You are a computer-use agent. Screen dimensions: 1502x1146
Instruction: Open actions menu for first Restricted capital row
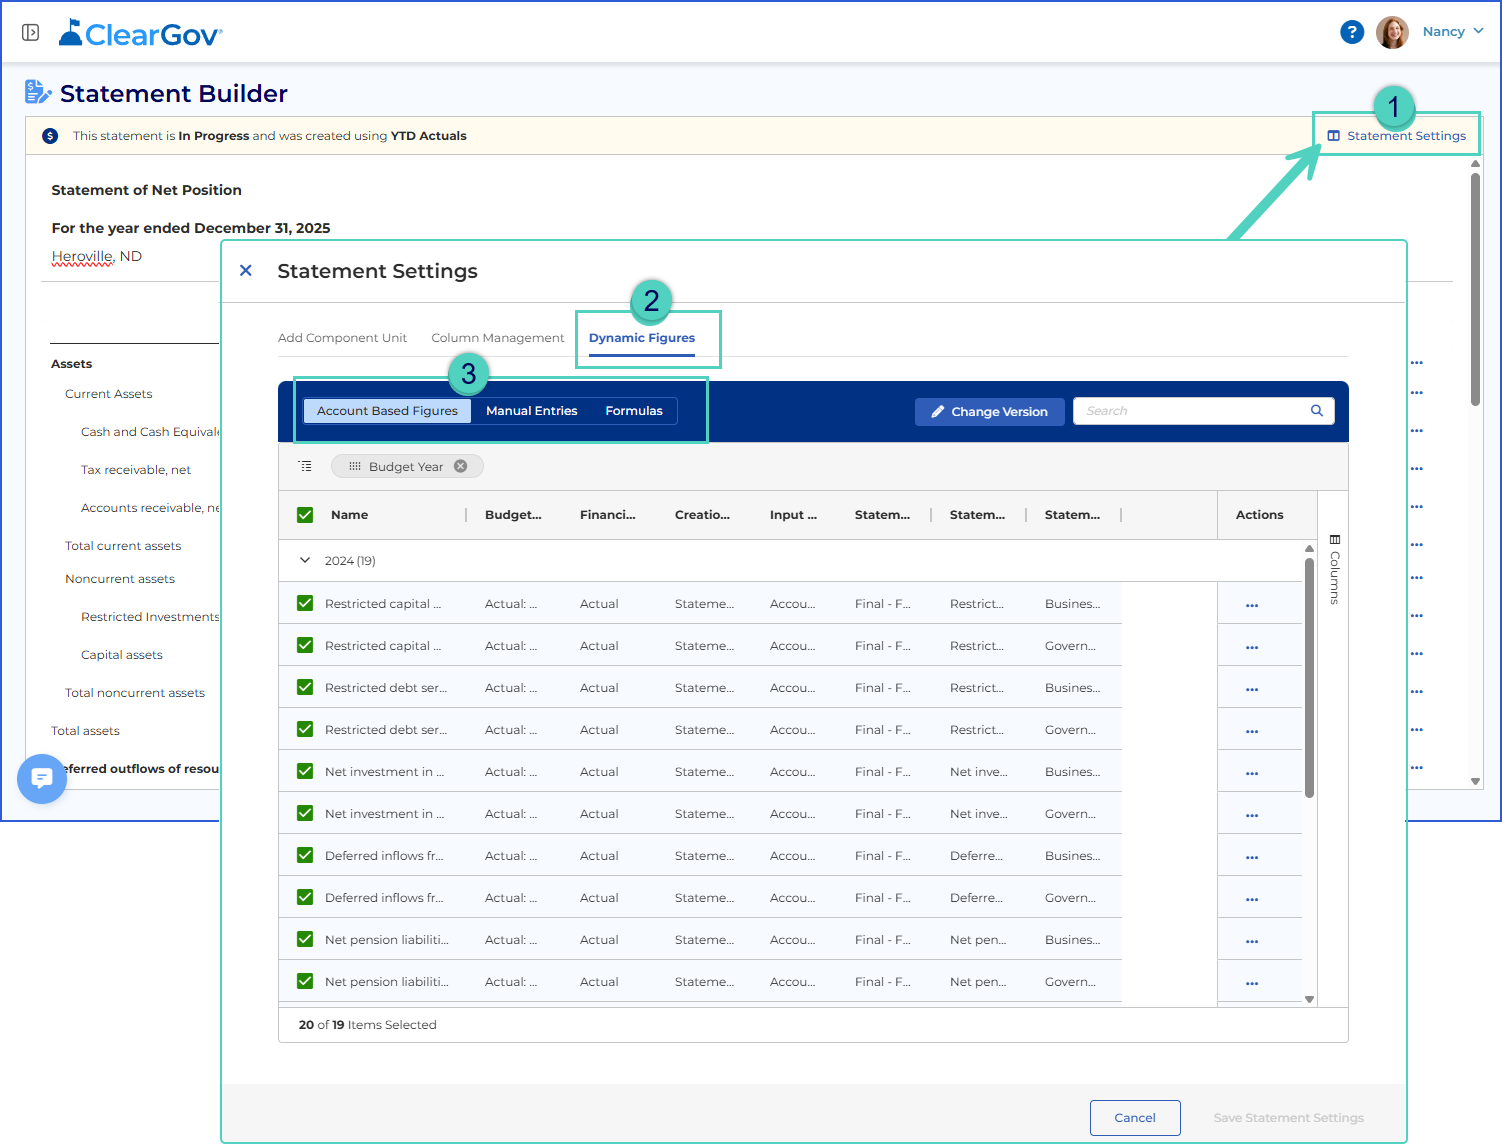point(1252,604)
